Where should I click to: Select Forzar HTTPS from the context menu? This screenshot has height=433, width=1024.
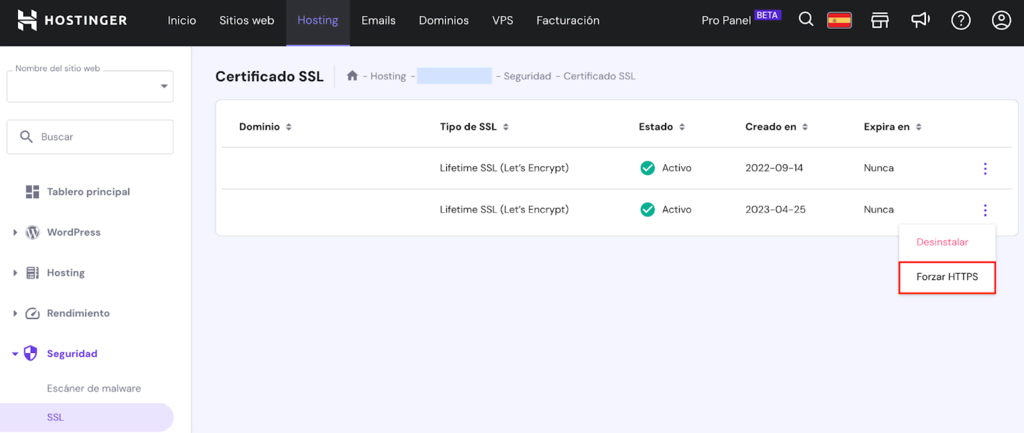tap(947, 277)
